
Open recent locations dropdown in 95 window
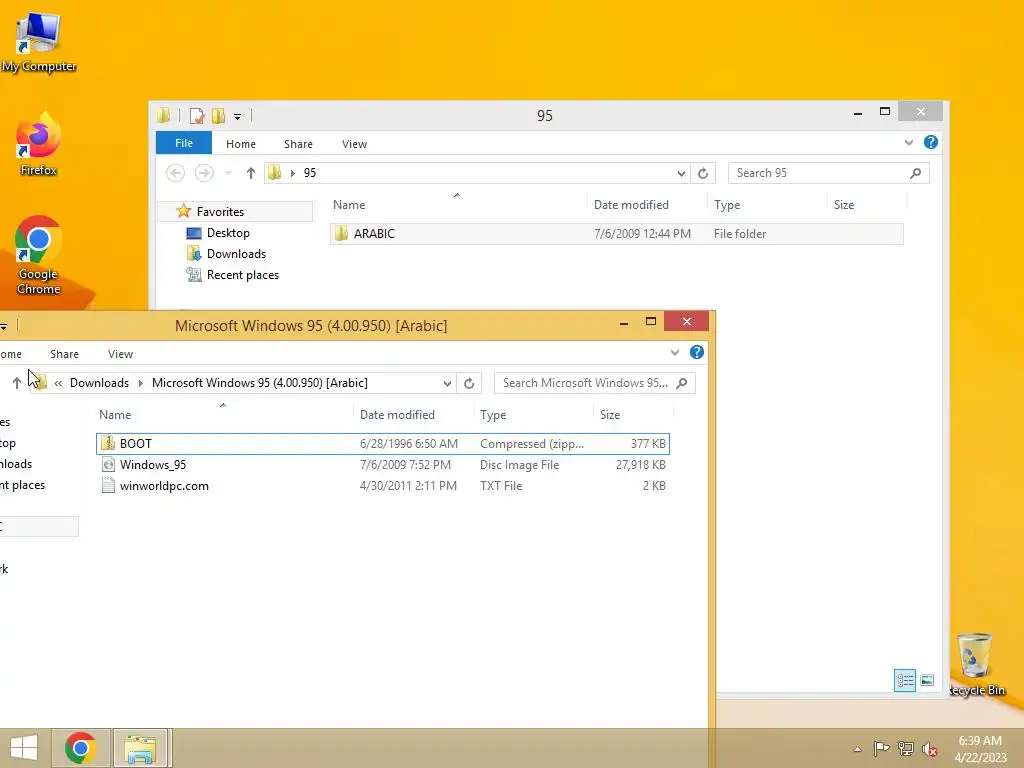(228, 173)
